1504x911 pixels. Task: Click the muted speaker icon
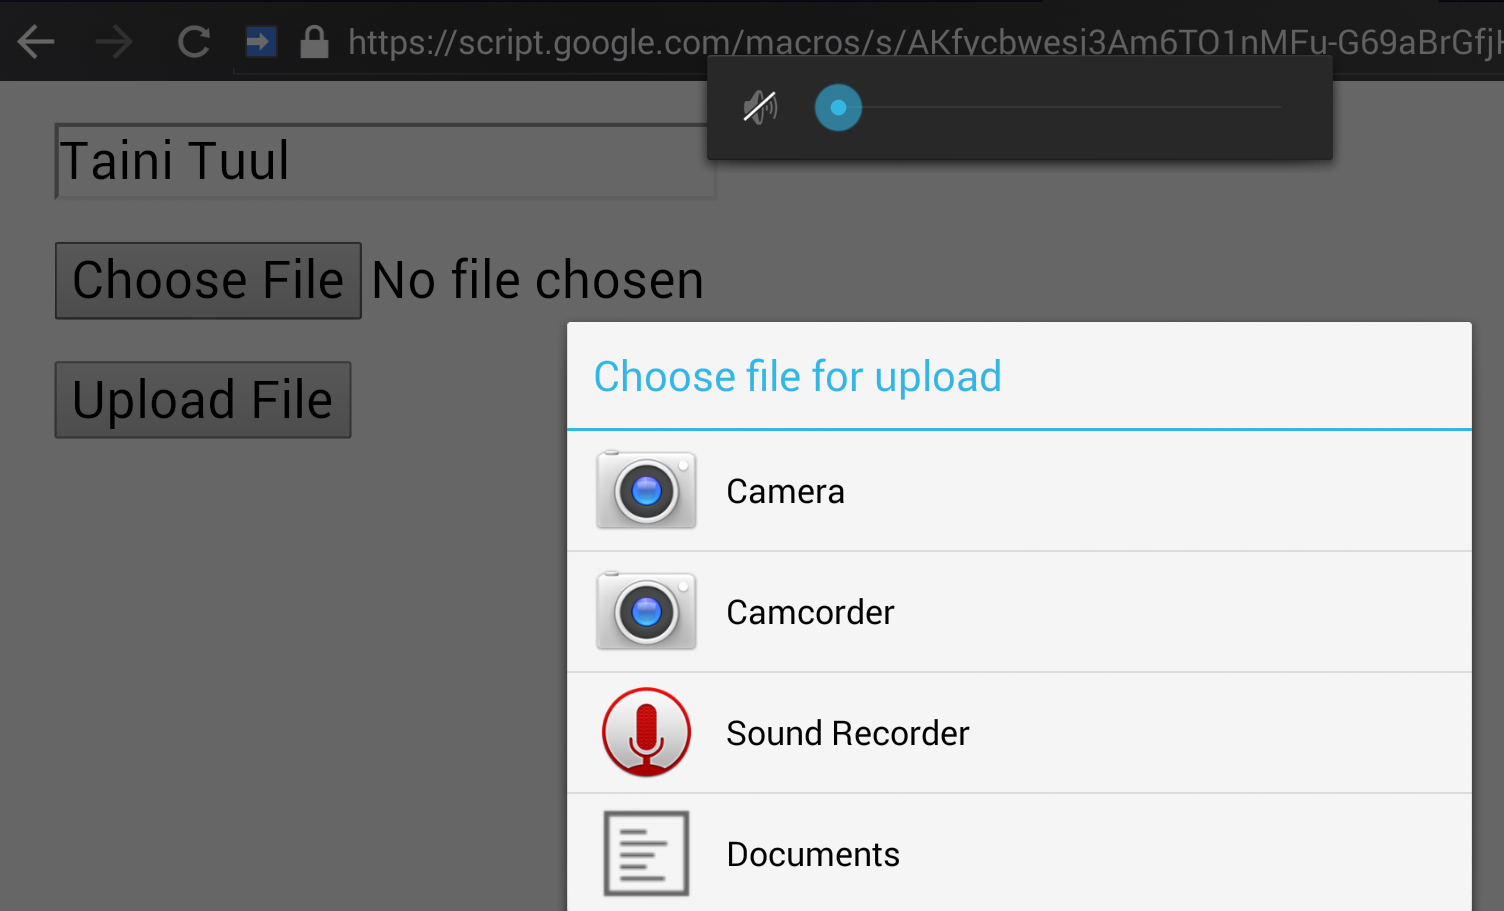(760, 107)
